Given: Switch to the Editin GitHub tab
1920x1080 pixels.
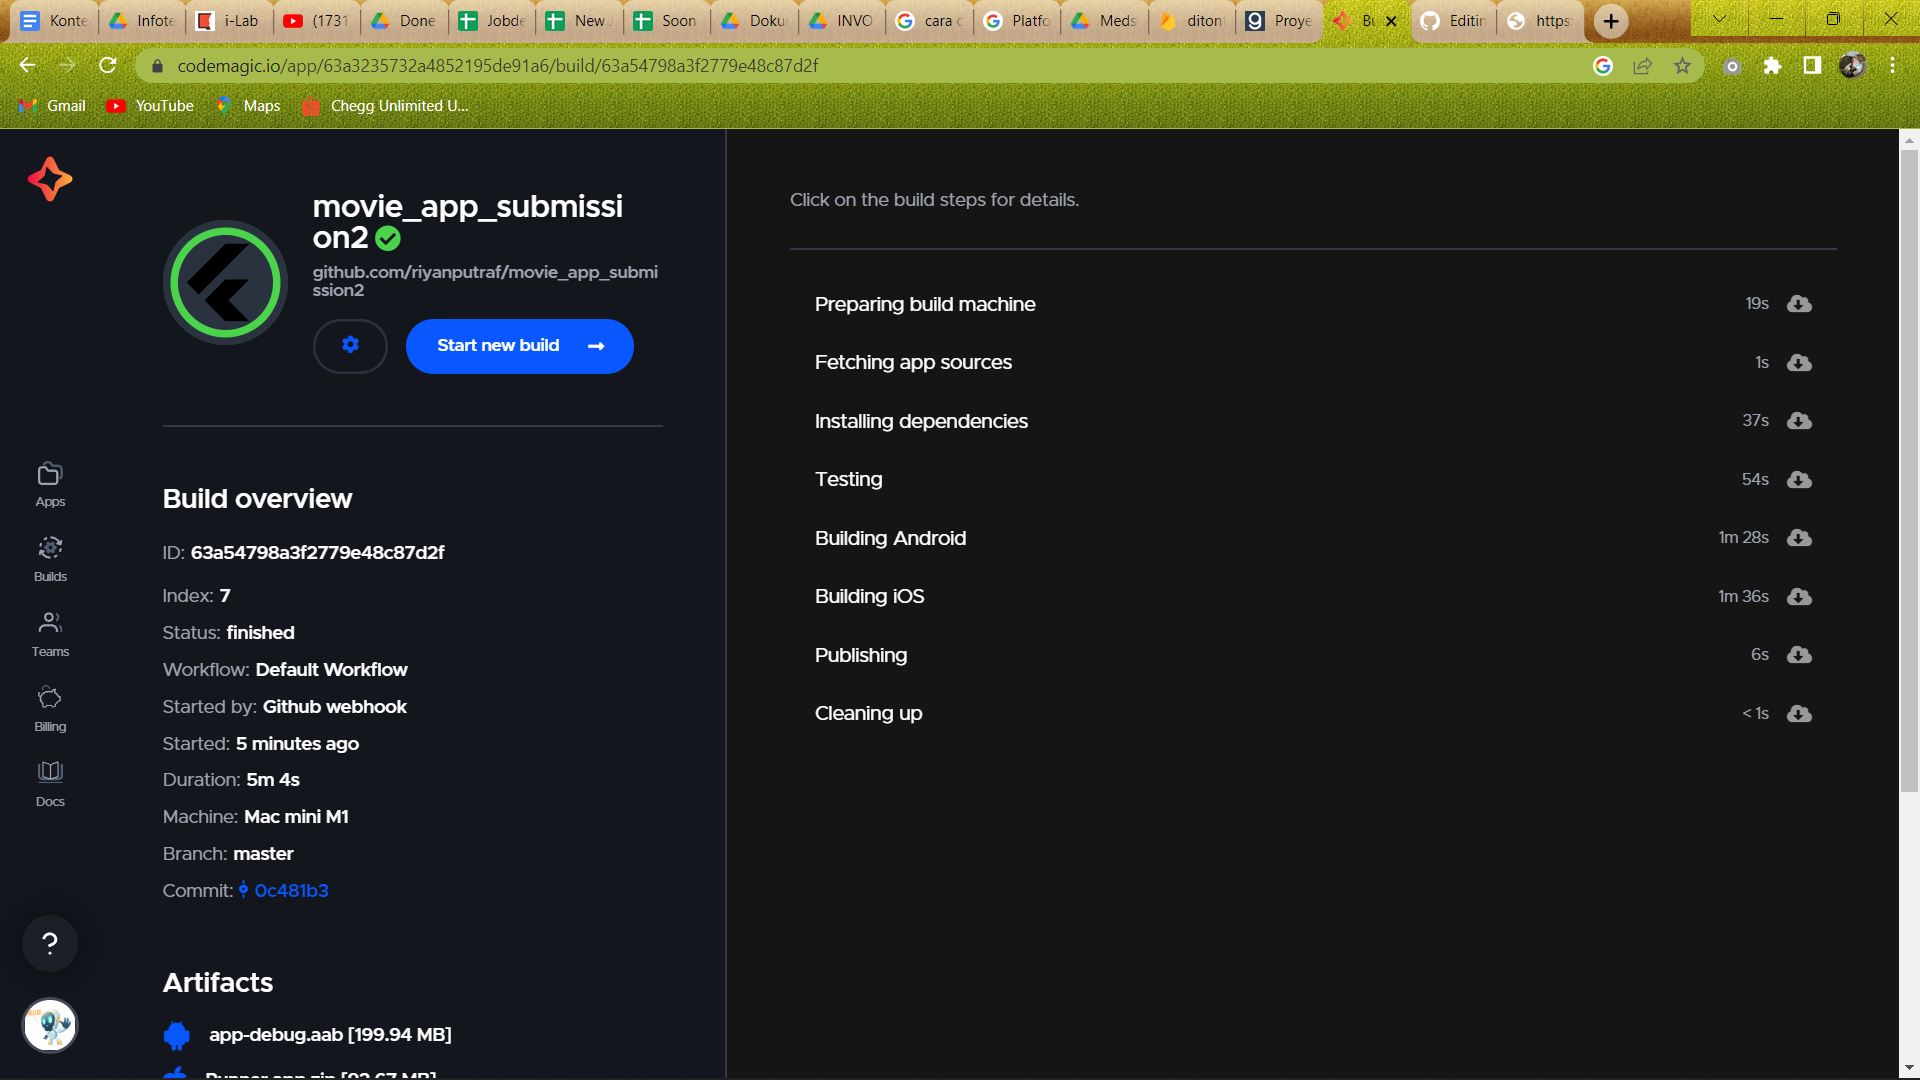Looking at the screenshot, I should (1455, 21).
